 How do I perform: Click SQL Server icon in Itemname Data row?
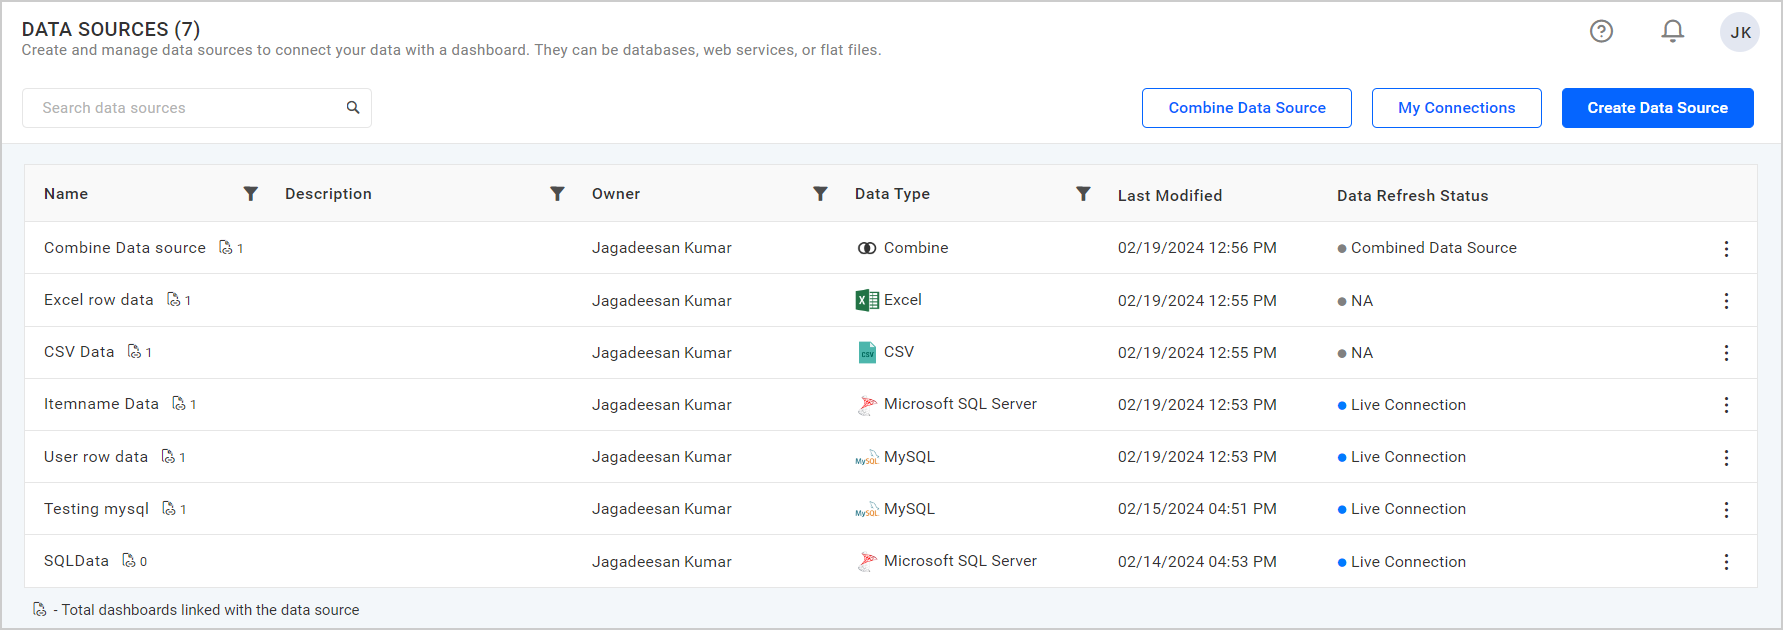click(867, 404)
